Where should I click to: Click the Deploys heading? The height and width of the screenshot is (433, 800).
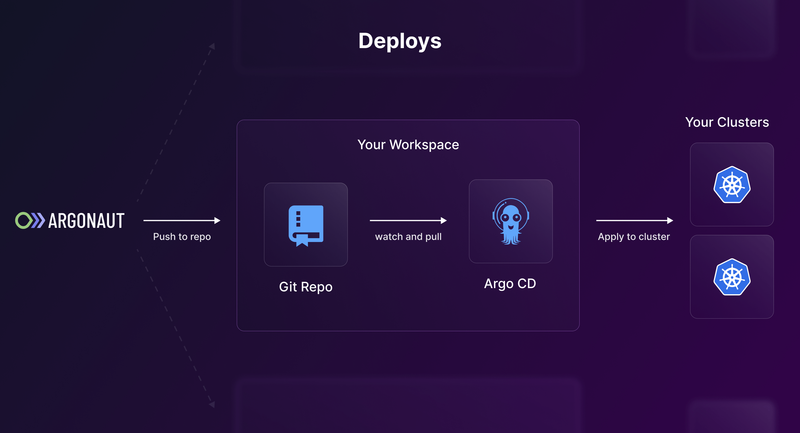click(x=400, y=42)
